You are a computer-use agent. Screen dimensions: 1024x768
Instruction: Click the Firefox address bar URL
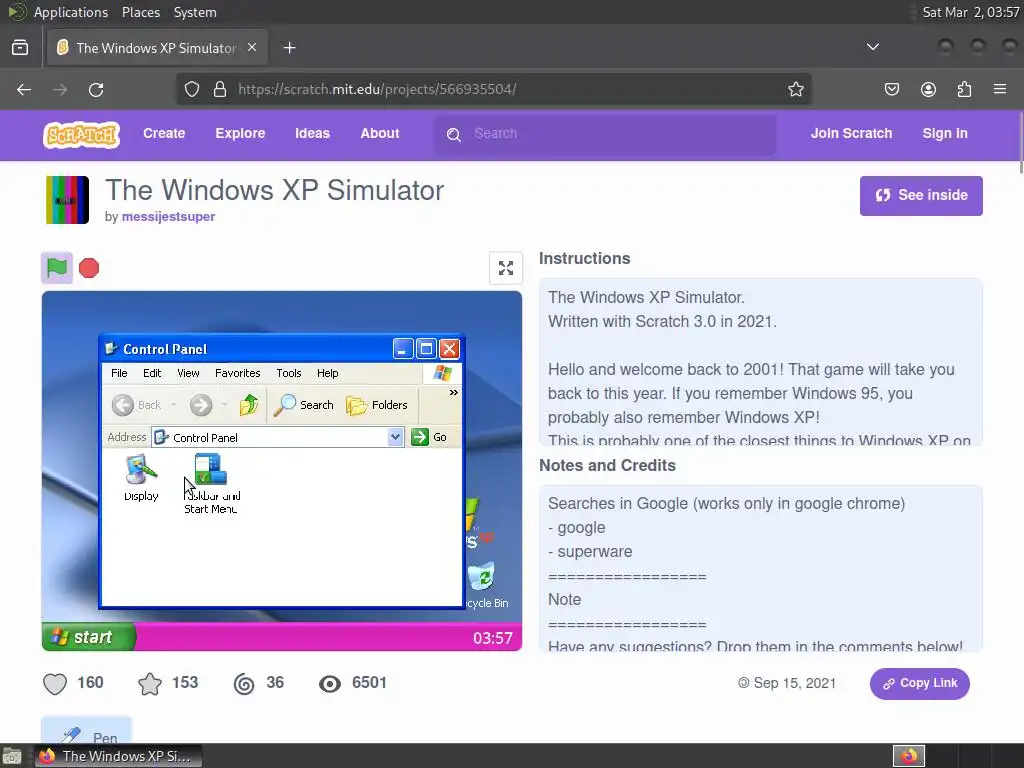[x=377, y=89]
